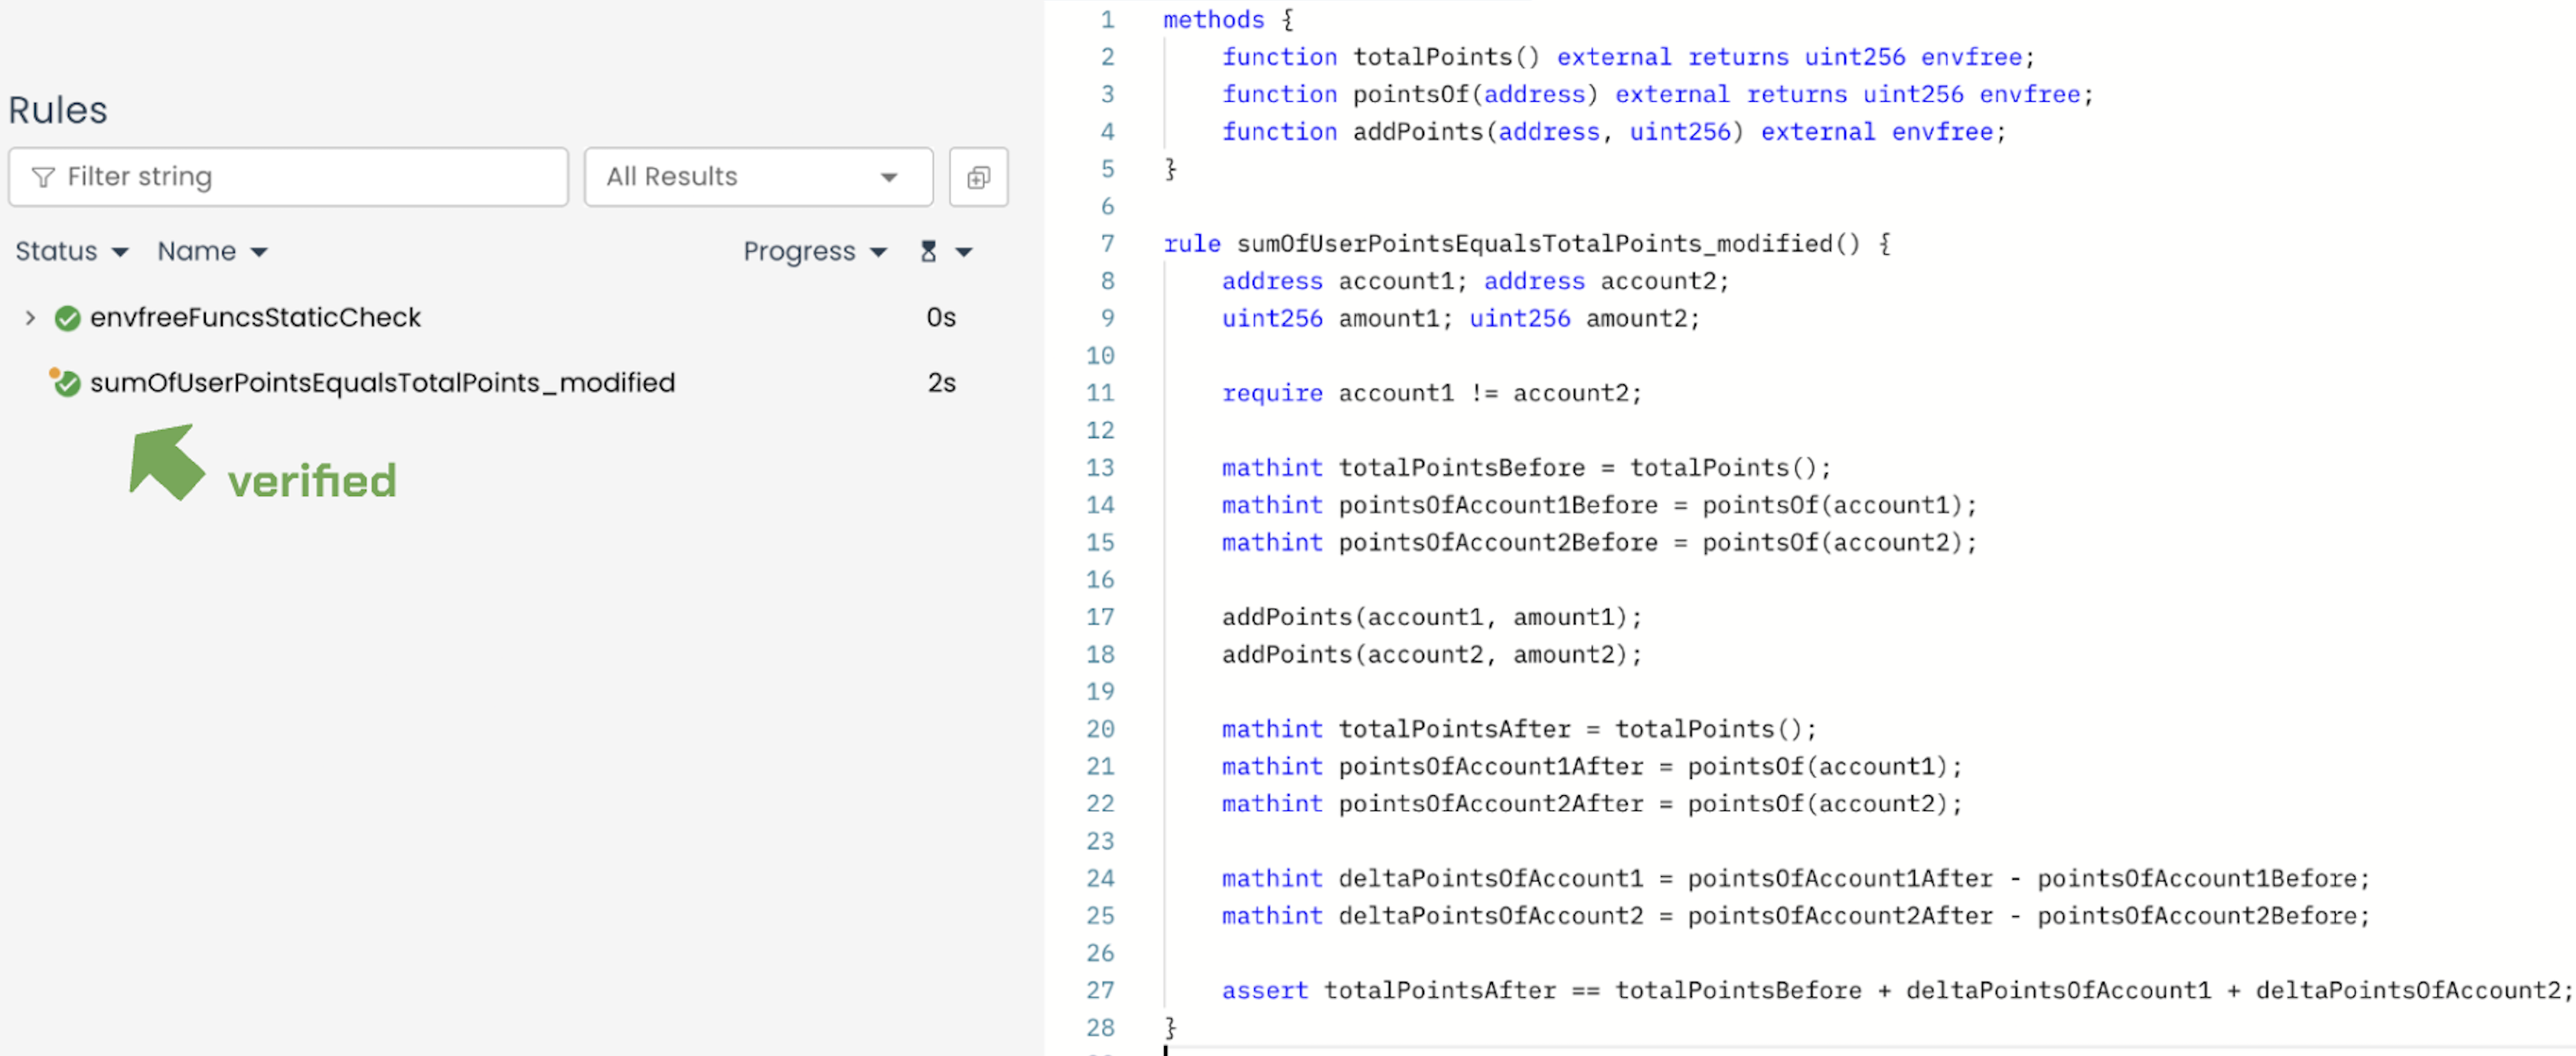Image resolution: width=2576 pixels, height=1056 pixels.
Task: Click the expand-all rules icon button
Action: coord(977,177)
